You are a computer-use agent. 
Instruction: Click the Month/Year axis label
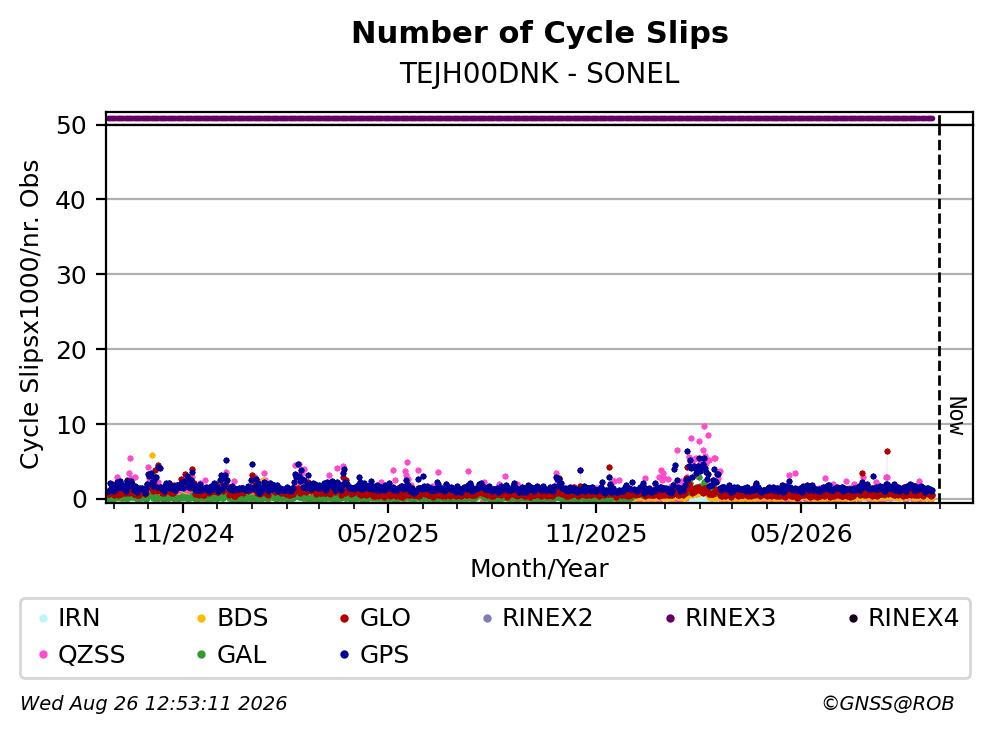click(540, 569)
